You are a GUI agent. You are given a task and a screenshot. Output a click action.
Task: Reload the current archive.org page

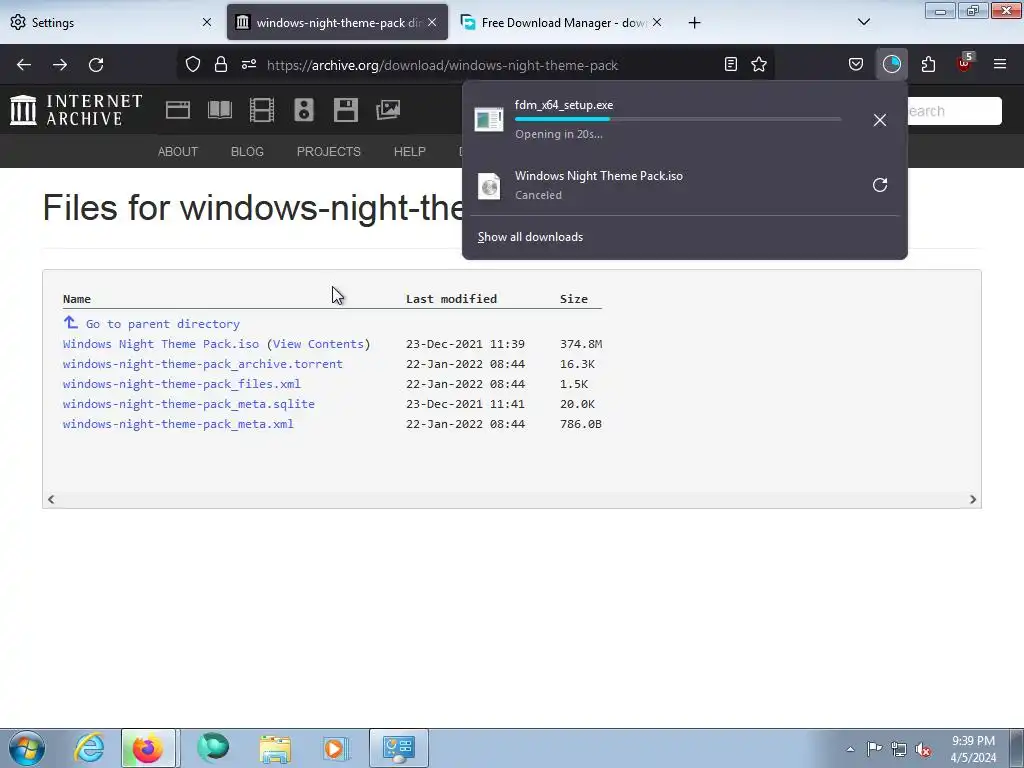point(96,65)
